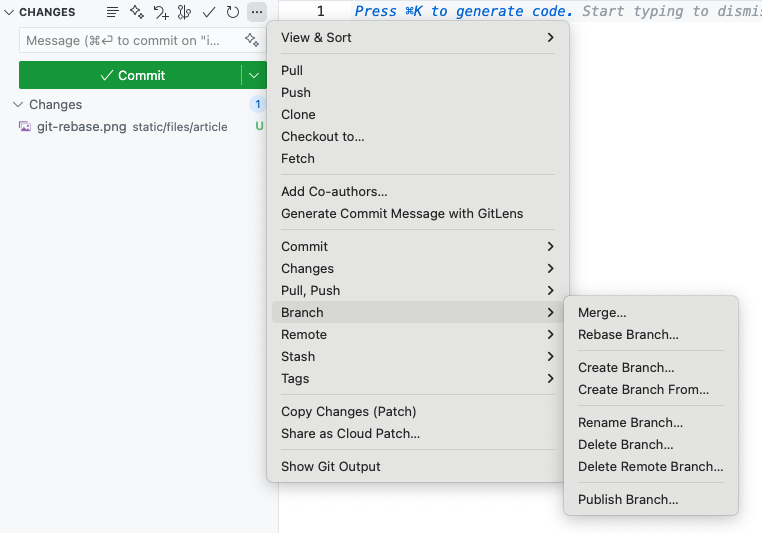The image size is (762, 533).
Task: Select the highlighted Branch menu entry
Action: (x=418, y=312)
